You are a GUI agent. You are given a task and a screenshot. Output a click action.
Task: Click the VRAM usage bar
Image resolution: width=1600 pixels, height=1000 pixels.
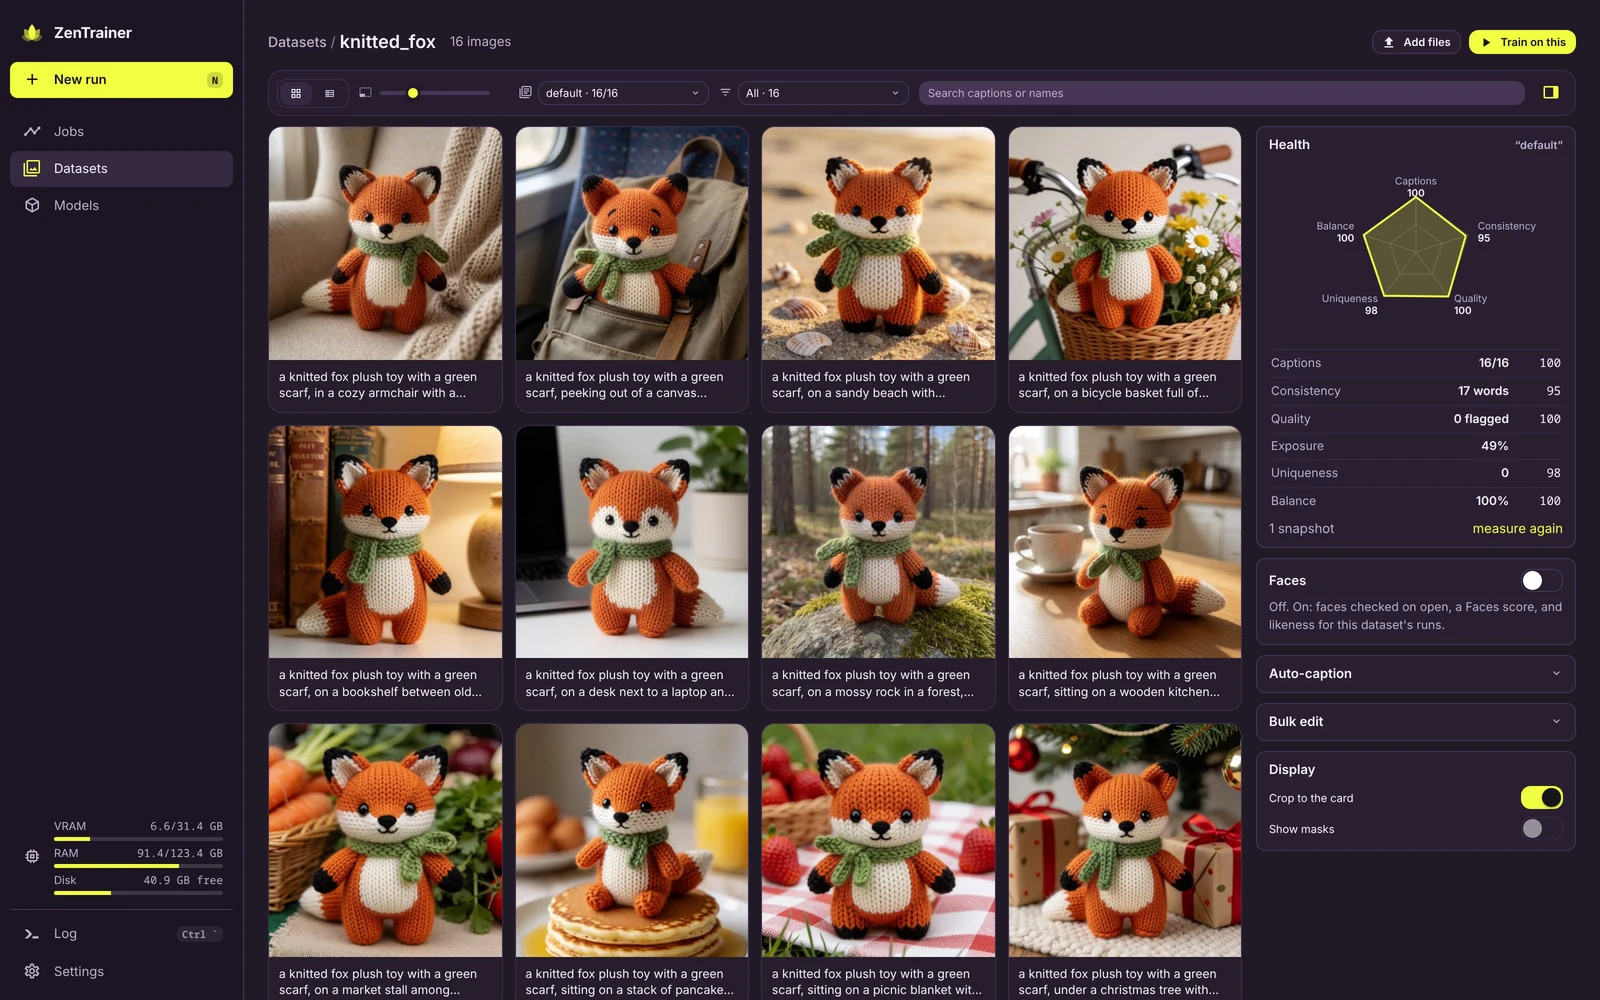[138, 839]
